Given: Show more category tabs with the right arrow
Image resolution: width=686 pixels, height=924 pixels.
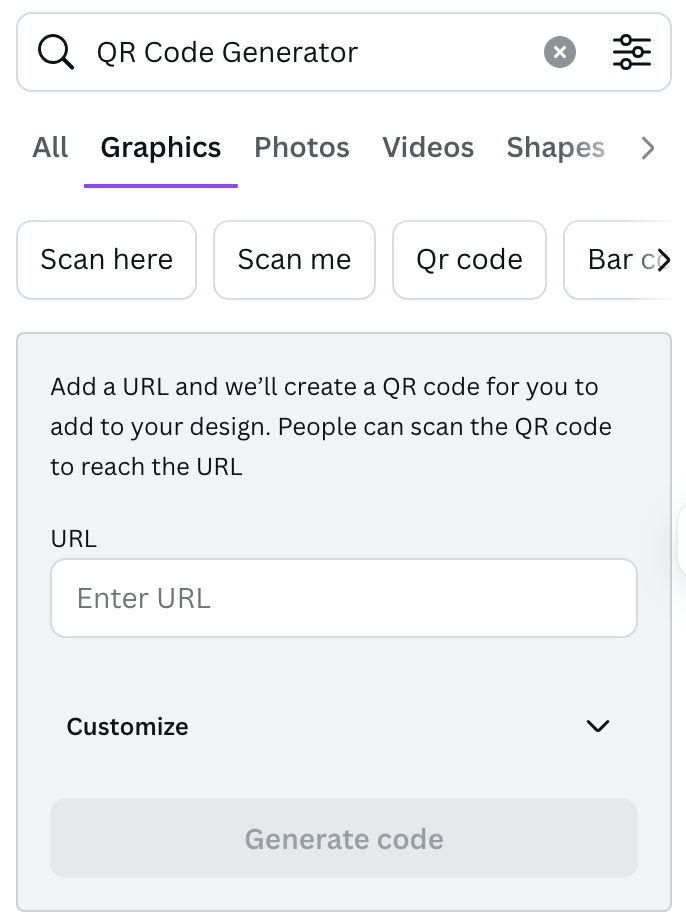Looking at the screenshot, I should pos(648,148).
